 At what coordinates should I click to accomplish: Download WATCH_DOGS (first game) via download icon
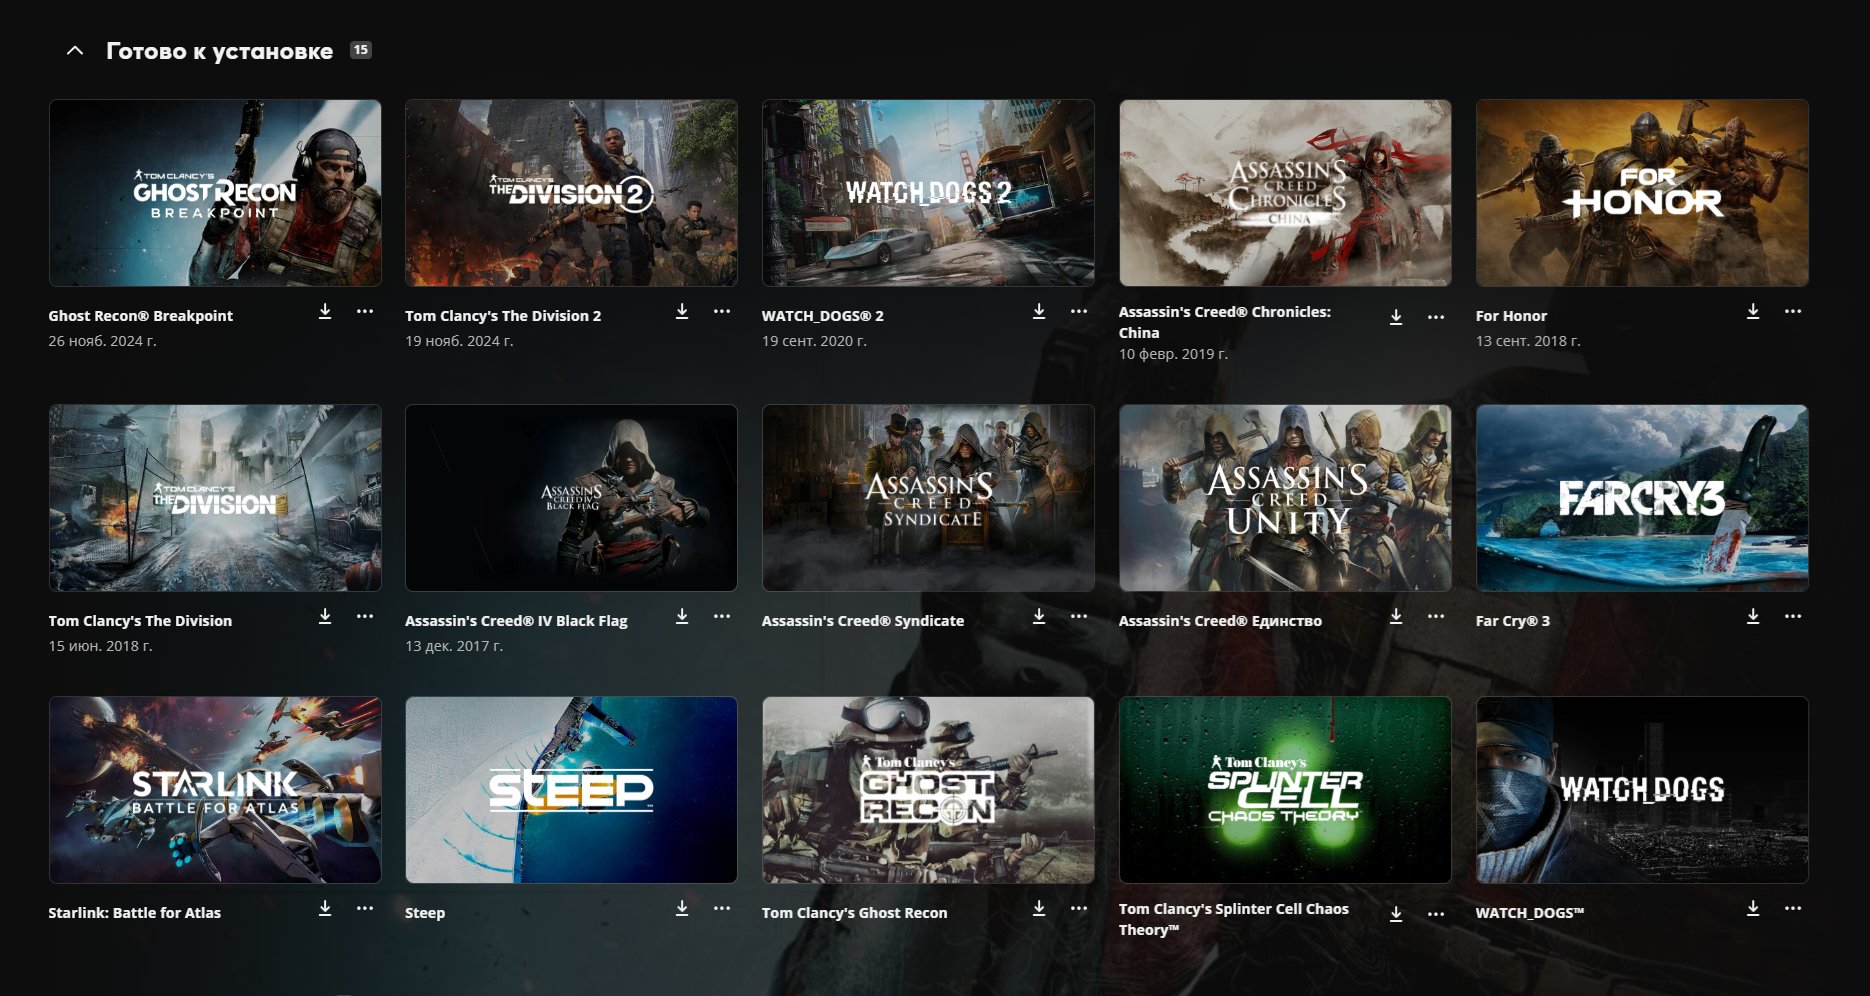tap(1753, 909)
